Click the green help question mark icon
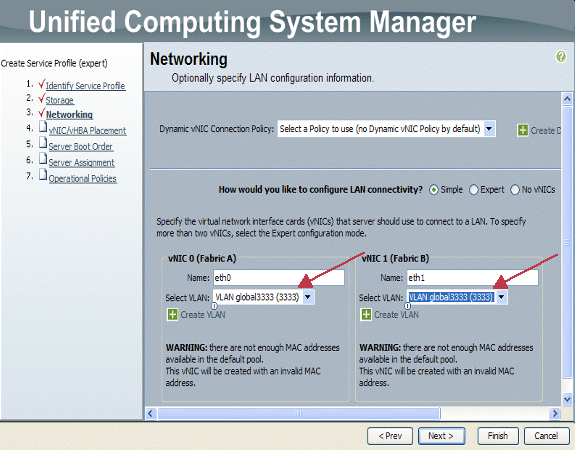Image resolution: width=575 pixels, height=450 pixels. (x=561, y=56)
